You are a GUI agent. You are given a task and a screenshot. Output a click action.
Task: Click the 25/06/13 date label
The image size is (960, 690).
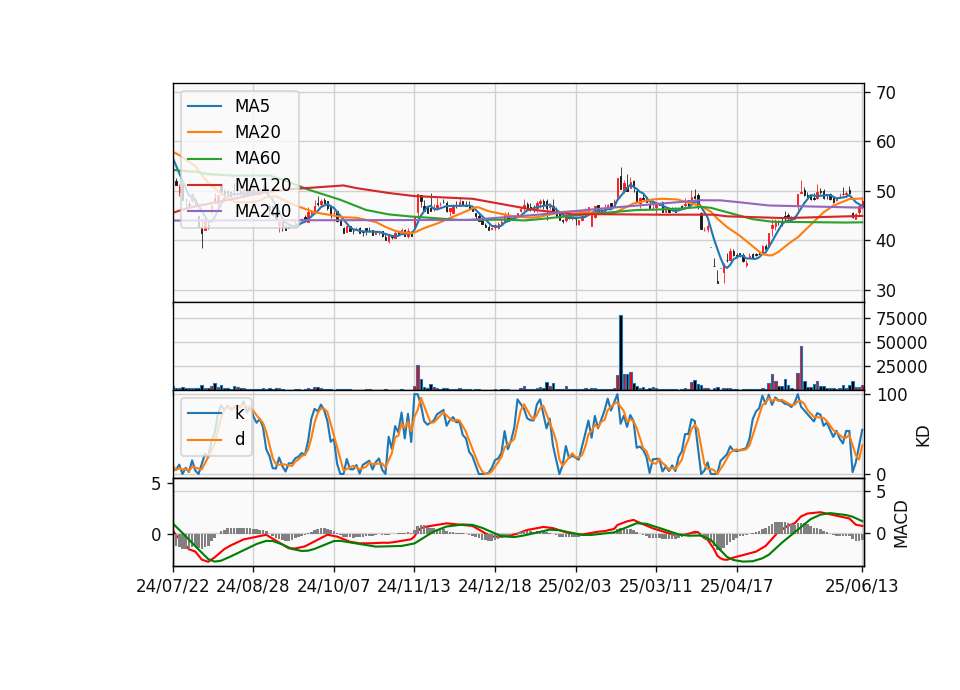pos(861,586)
